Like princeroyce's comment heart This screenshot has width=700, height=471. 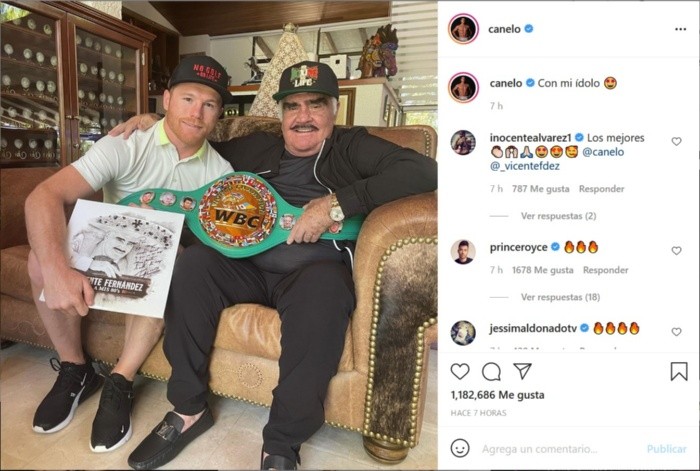coord(676,251)
